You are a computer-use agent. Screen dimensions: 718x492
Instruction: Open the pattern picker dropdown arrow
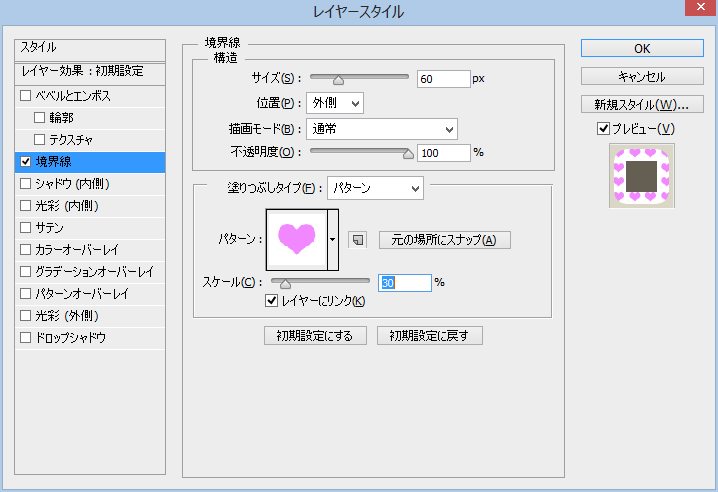tap(333, 239)
